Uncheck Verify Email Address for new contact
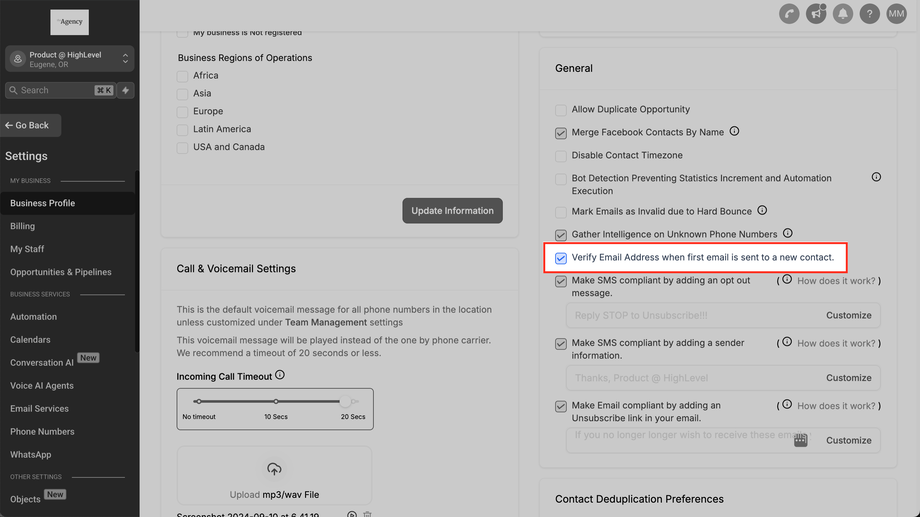The image size is (920, 517). point(561,258)
